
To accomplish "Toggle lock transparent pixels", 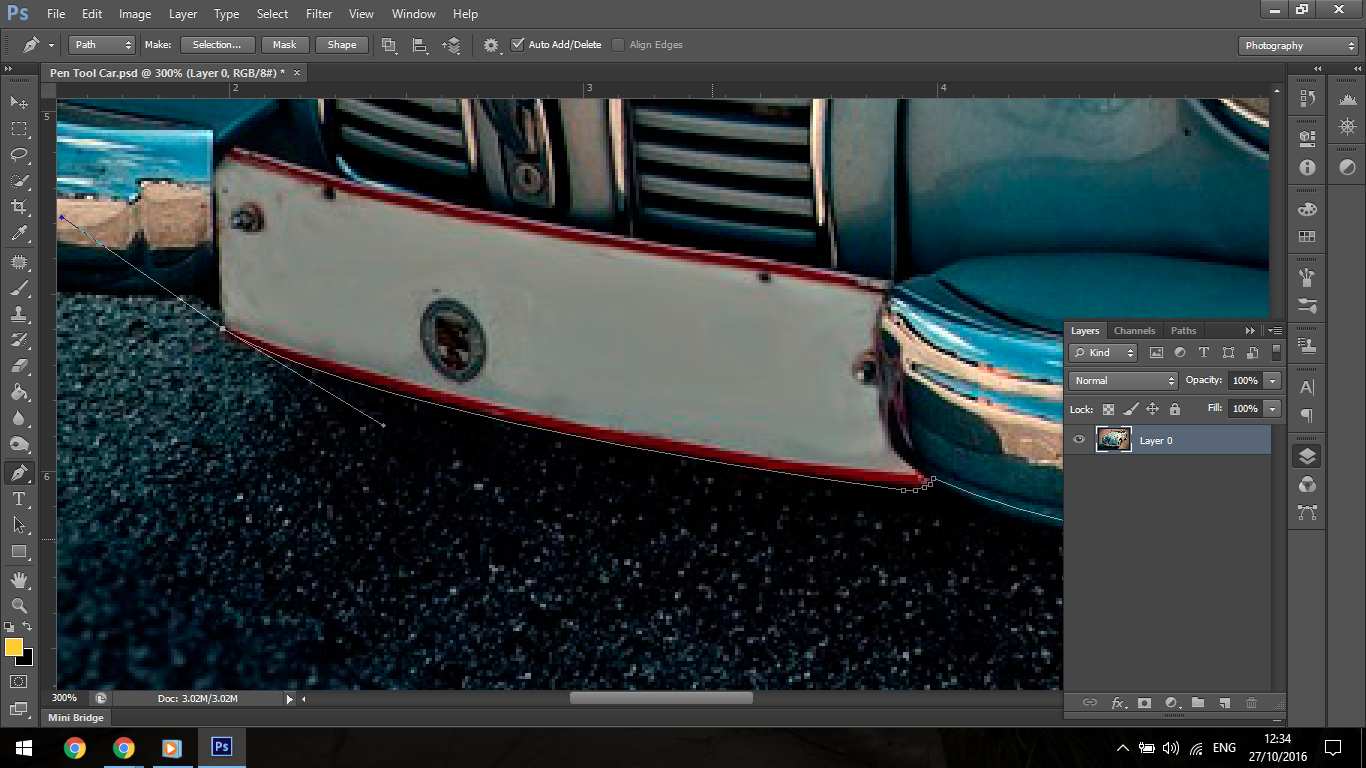I will tap(1108, 409).
